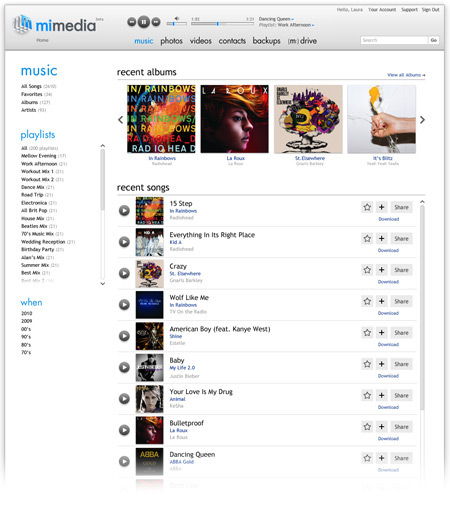Star the song Wolf Like Me
This screenshot has width=450, height=515.
click(367, 301)
